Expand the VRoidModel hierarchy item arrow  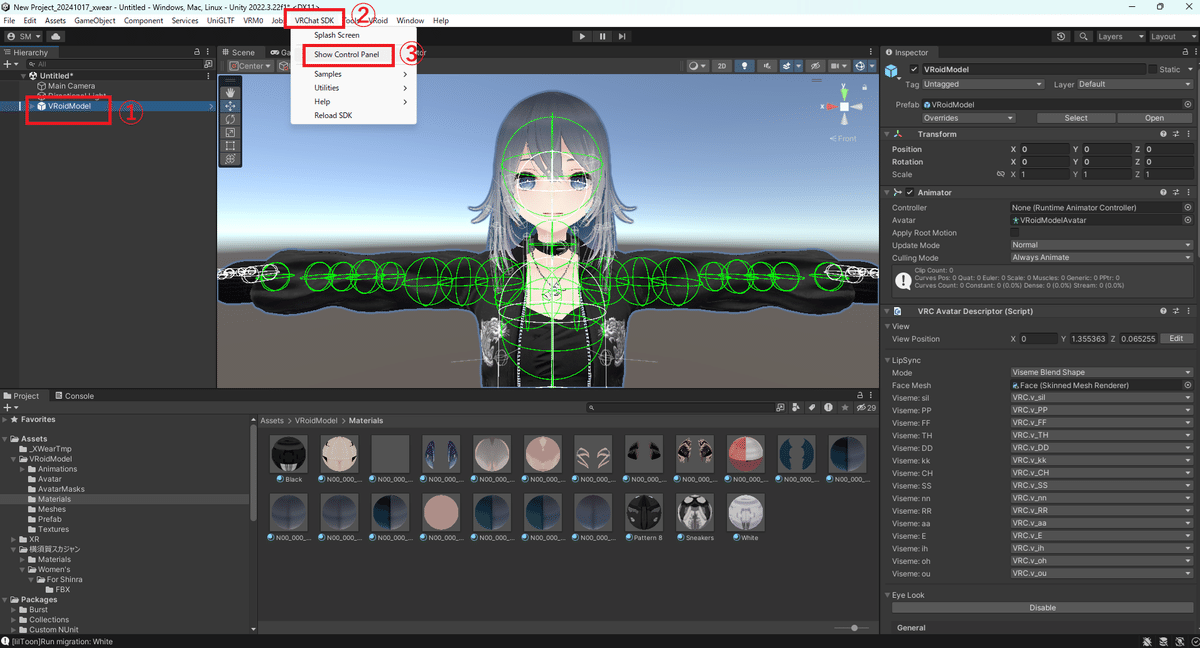[31, 106]
